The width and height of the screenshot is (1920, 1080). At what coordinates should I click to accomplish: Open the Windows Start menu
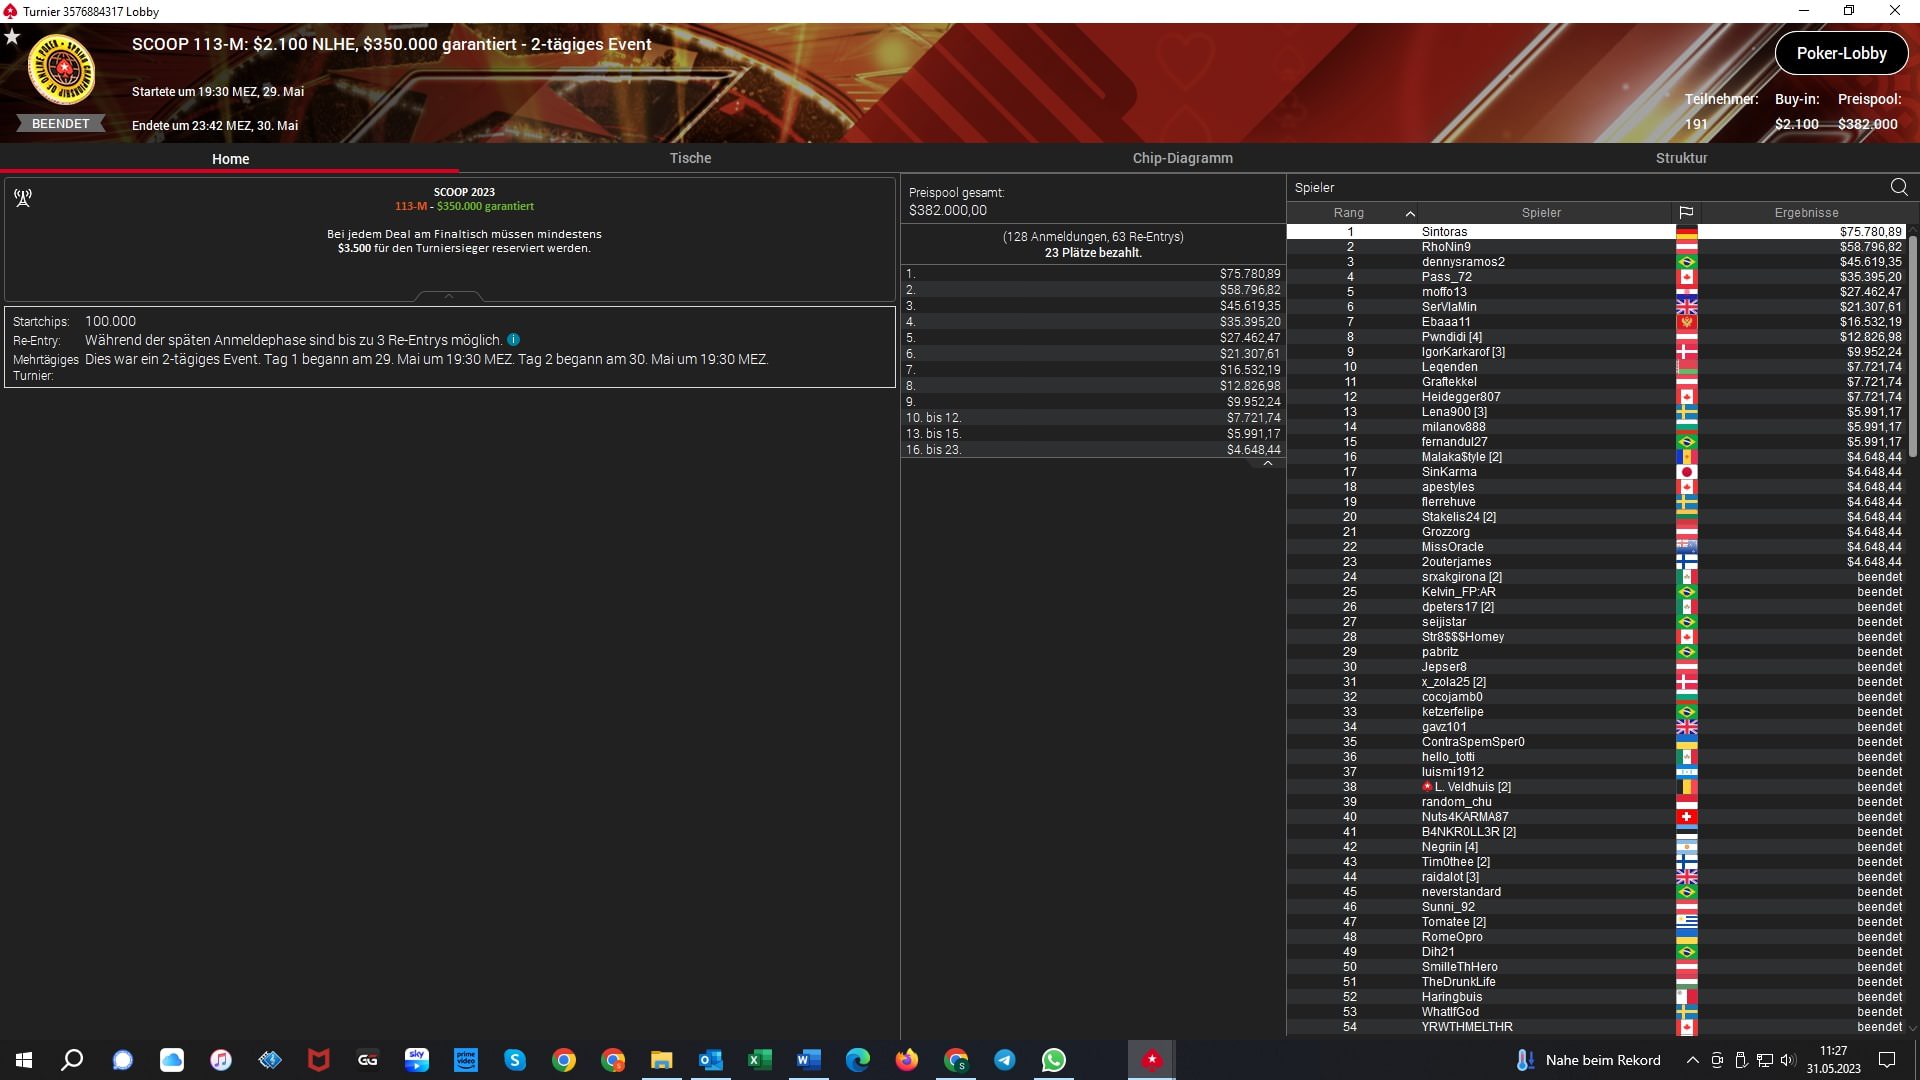point(24,1060)
